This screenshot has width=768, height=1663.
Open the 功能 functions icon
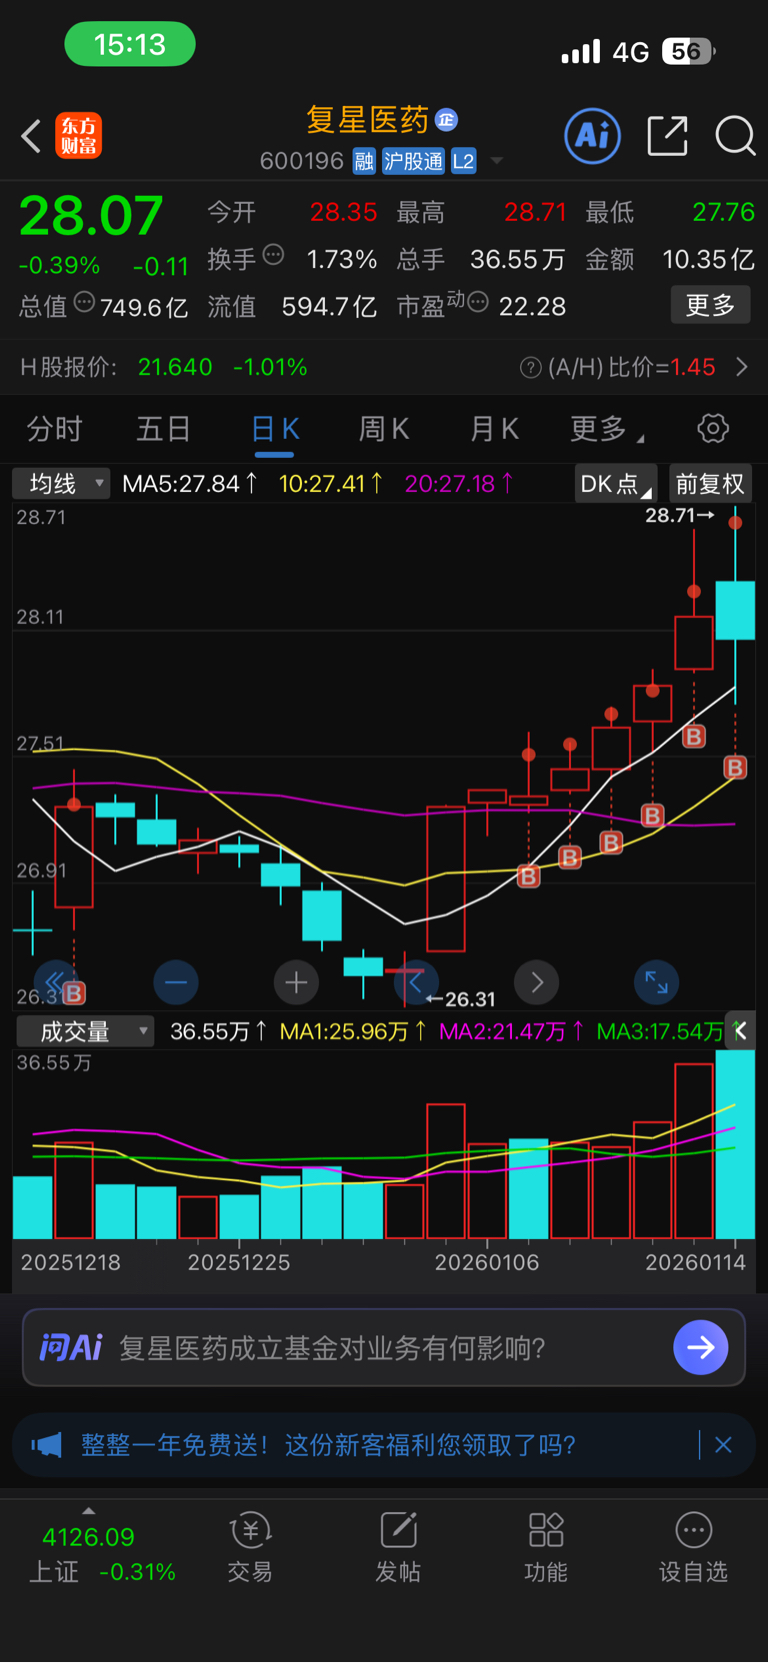(546, 1548)
